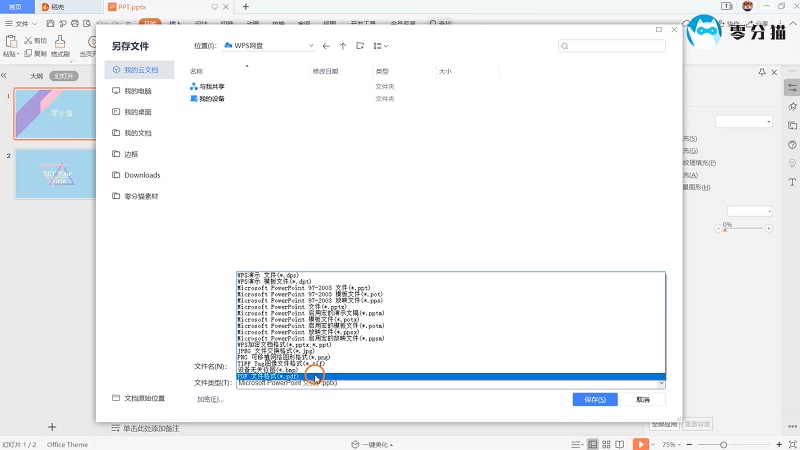Open the location (位置) WPS网盘 dropdown
This screenshot has width=800, height=450.
pos(269,46)
